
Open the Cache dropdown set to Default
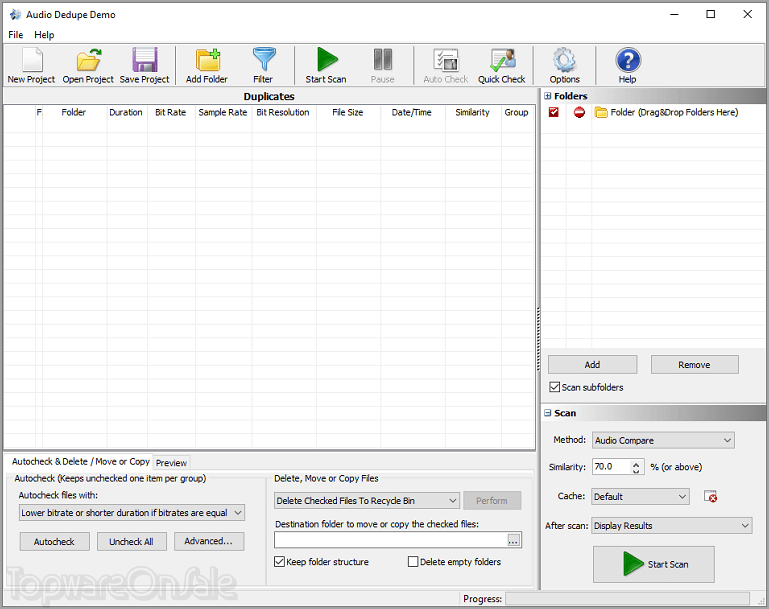click(x=640, y=497)
